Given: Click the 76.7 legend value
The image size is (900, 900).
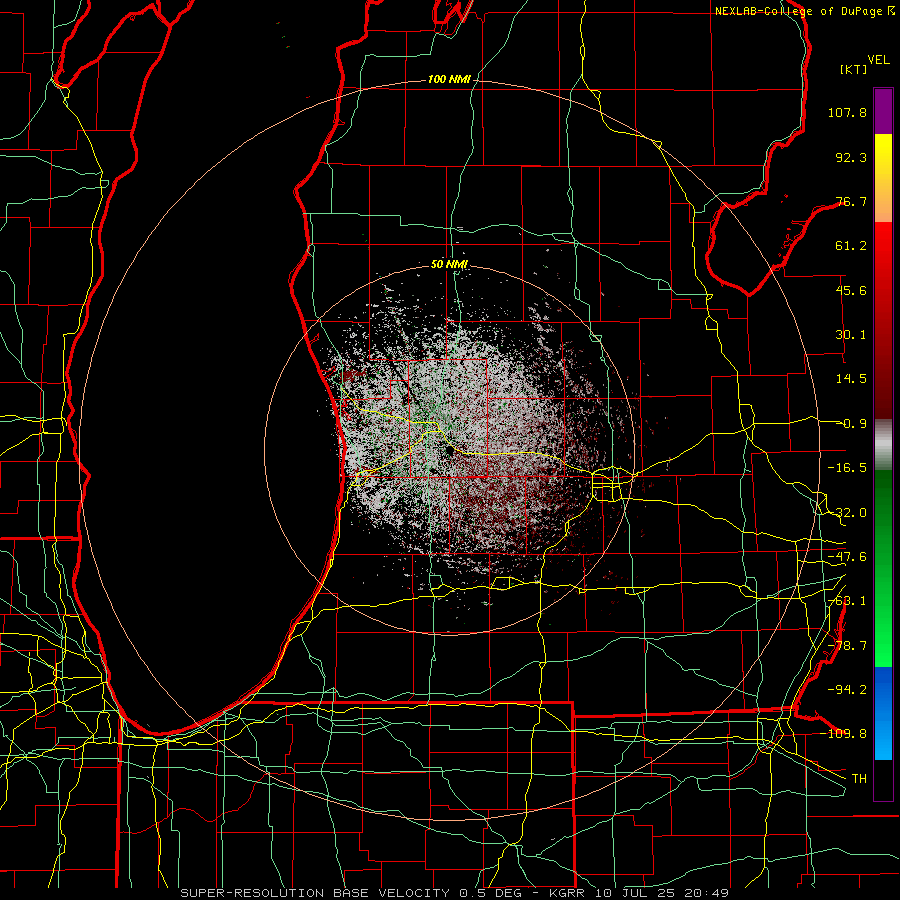Looking at the screenshot, I should coord(851,201).
